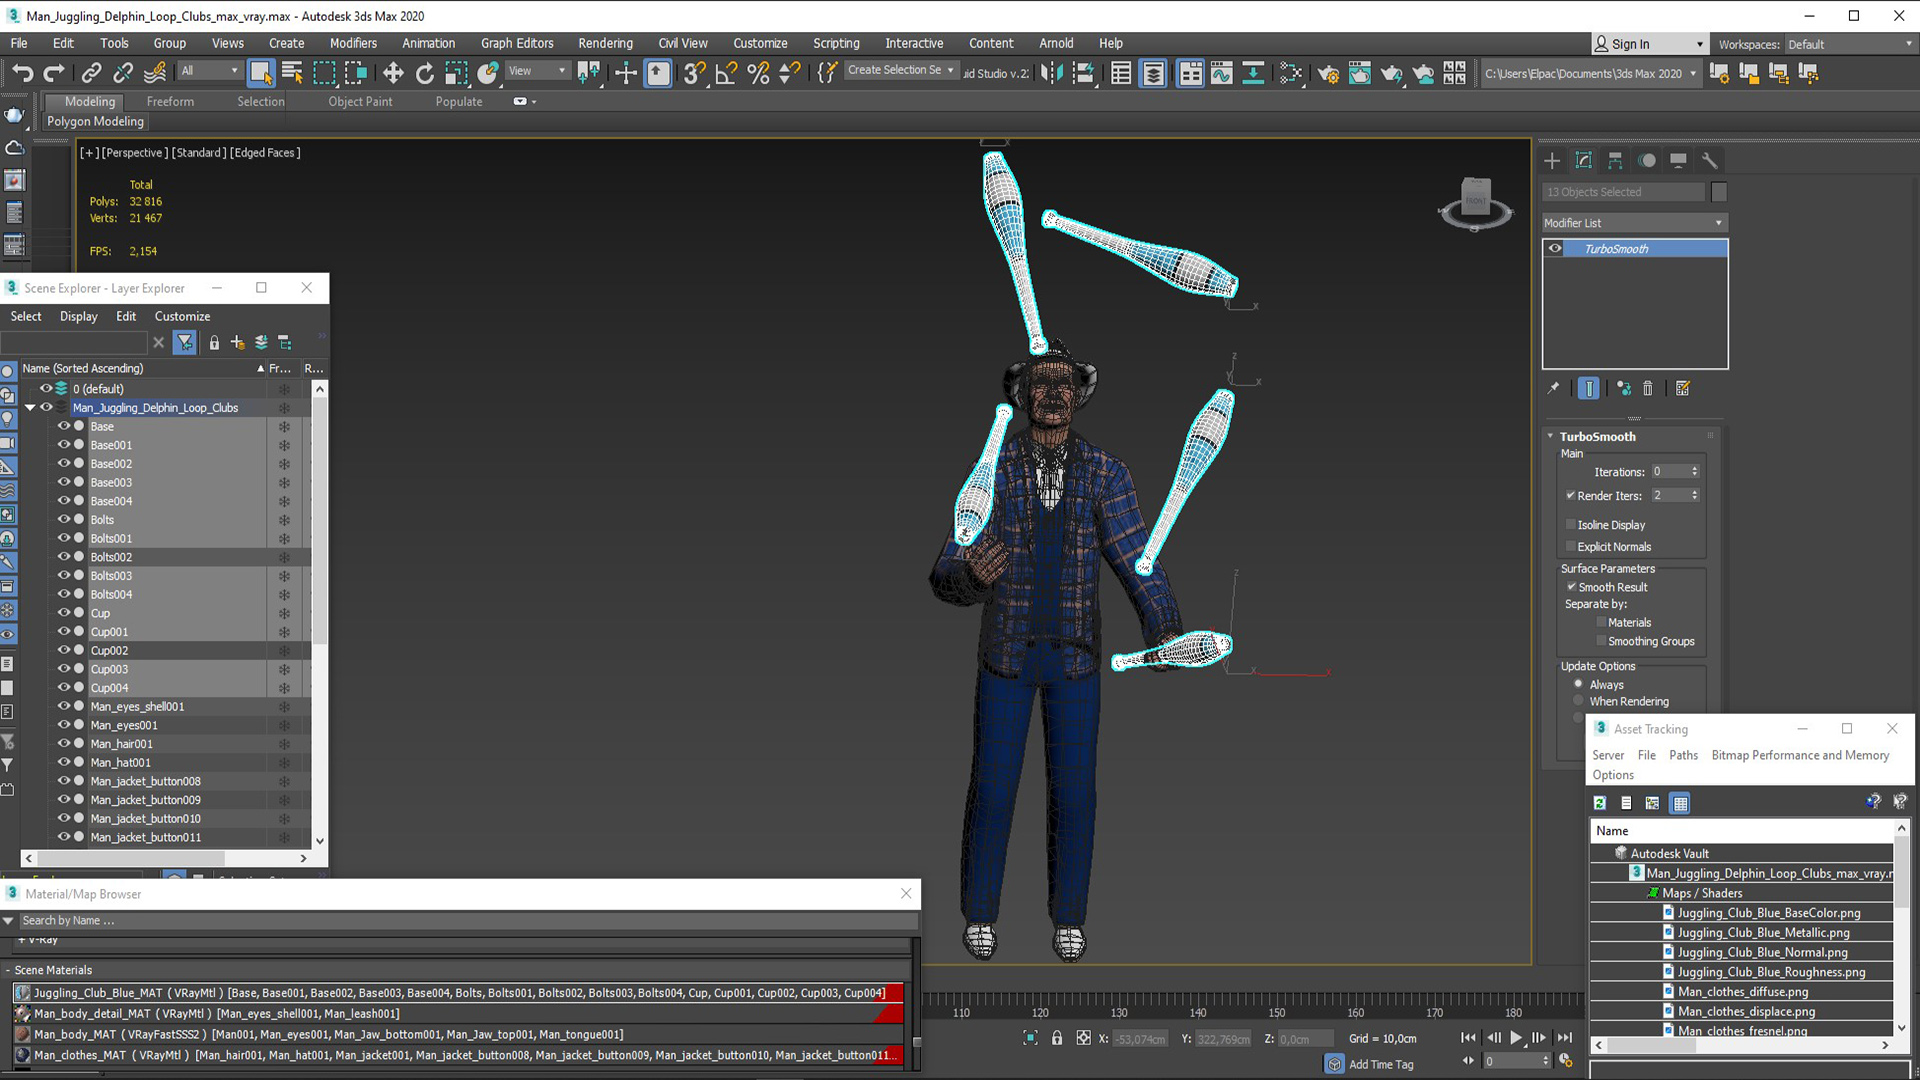
Task: Click Configure Modifier Sets icon
Action: click(1683, 388)
